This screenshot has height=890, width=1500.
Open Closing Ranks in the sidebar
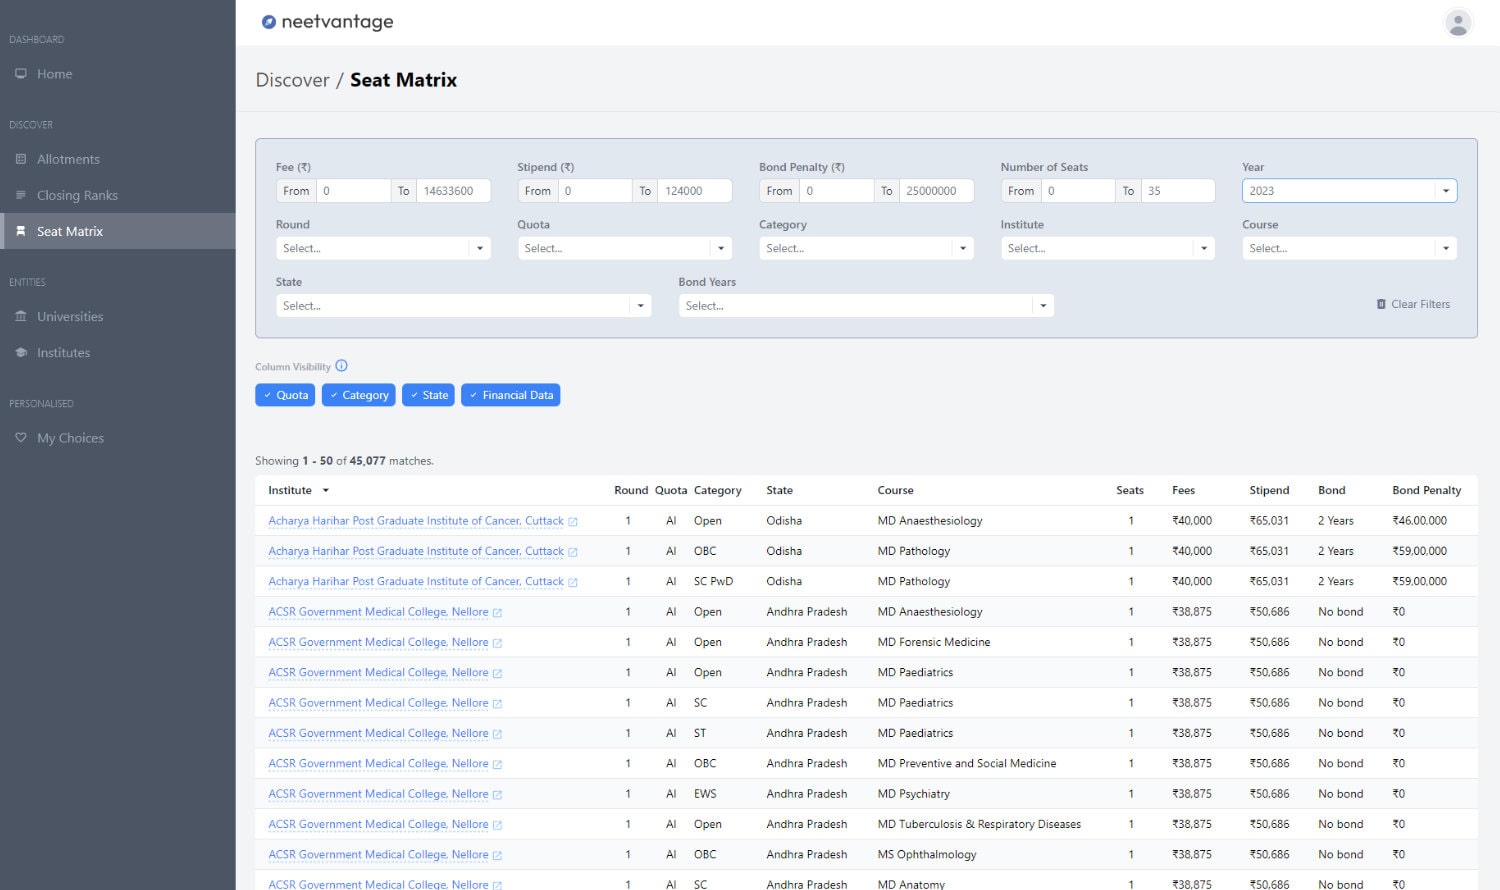77,195
